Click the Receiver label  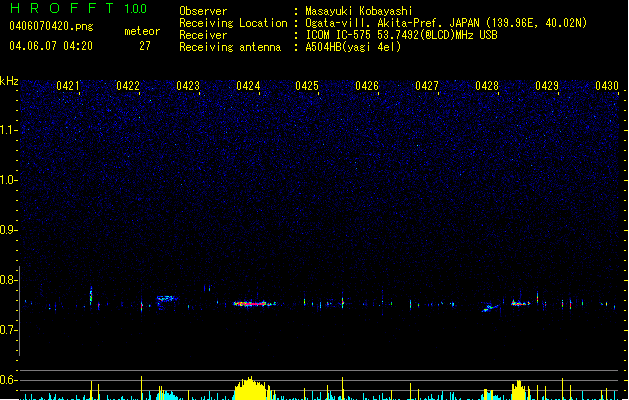coord(203,35)
